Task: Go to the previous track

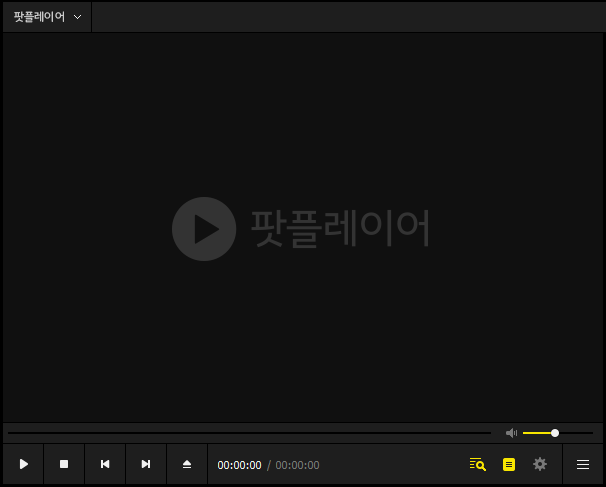Action: (x=105, y=464)
